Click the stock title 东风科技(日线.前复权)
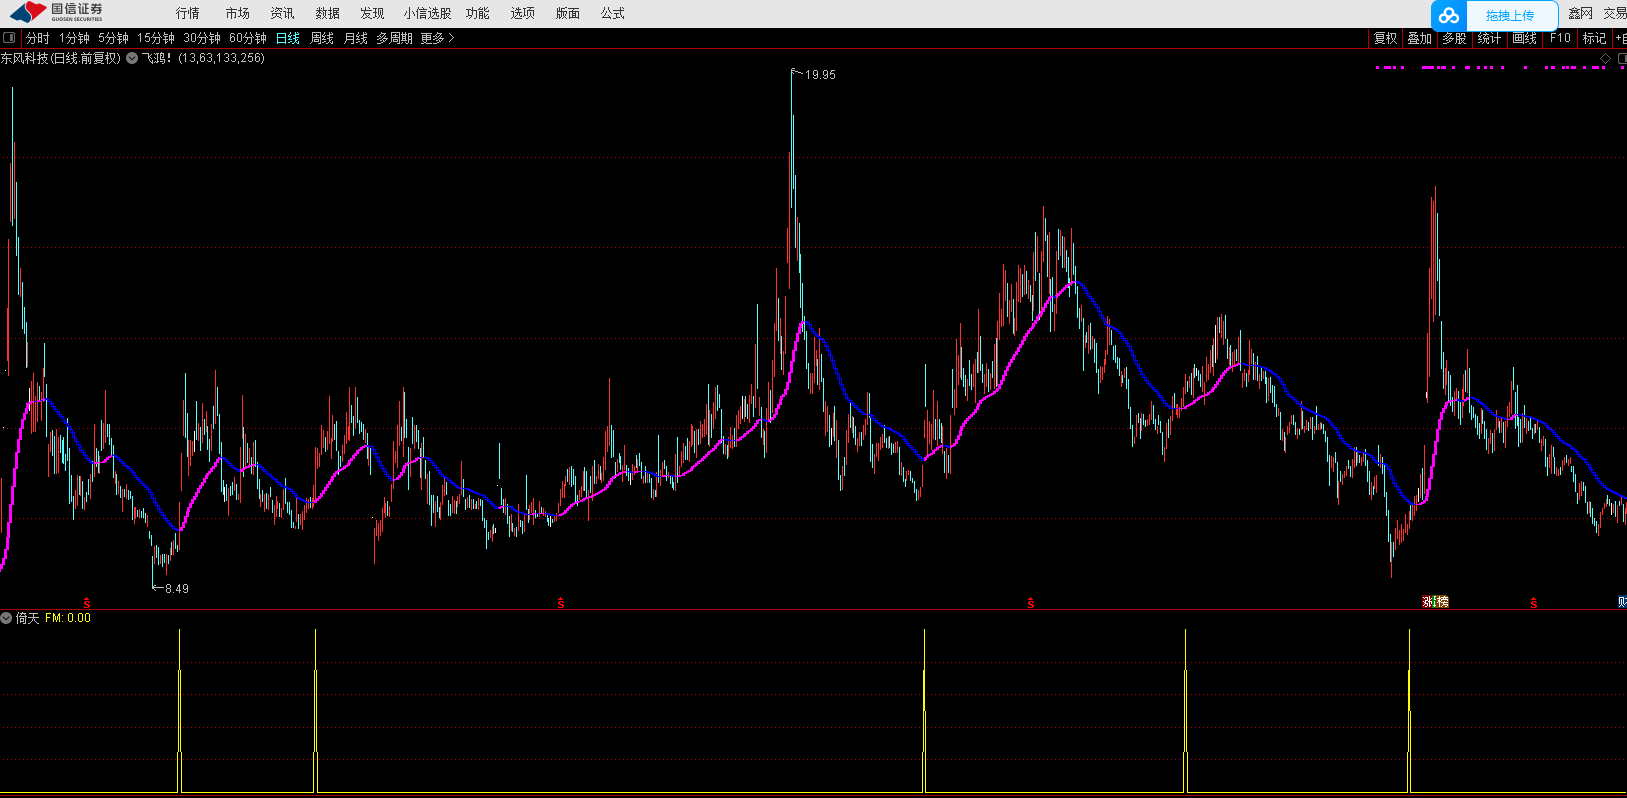Viewport: 1627px width, 798px height. [x=61, y=58]
